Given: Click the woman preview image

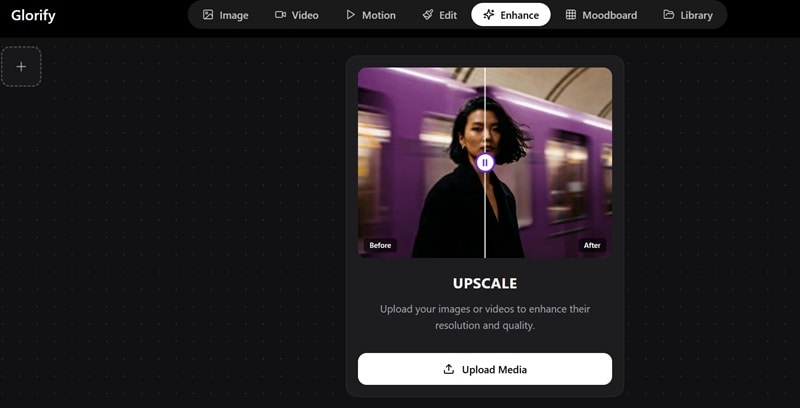Looking at the screenshot, I should point(485,163).
